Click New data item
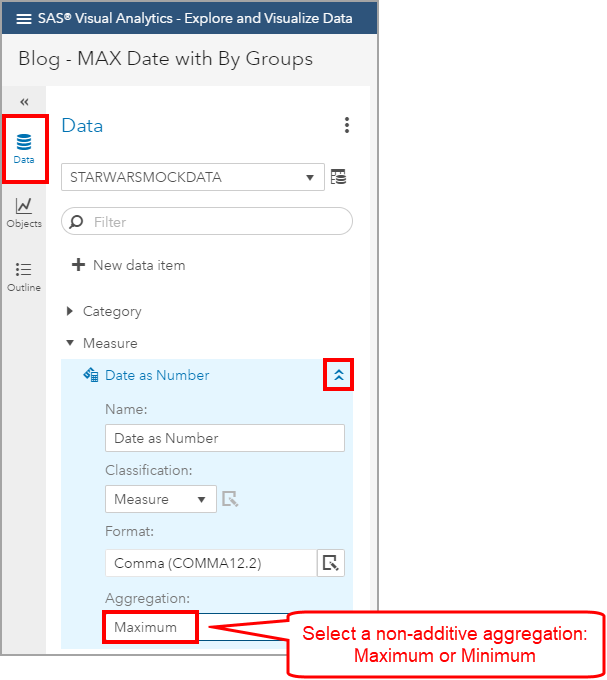 [x=129, y=265]
